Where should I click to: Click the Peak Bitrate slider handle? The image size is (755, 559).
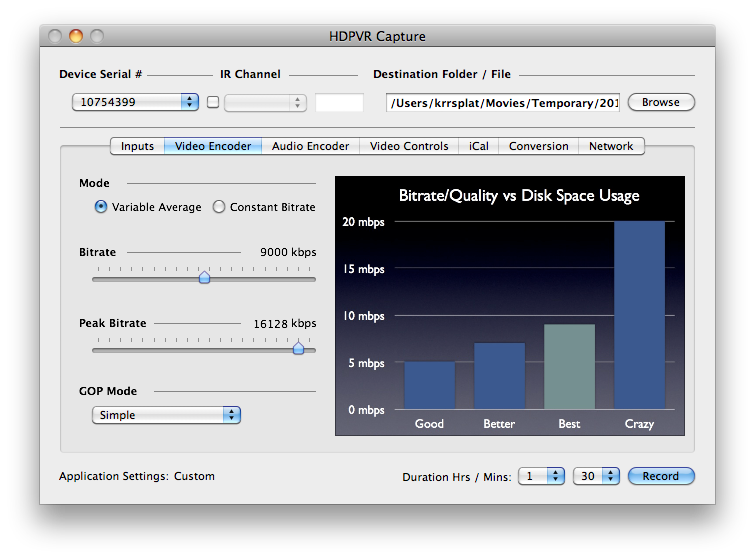coord(299,348)
